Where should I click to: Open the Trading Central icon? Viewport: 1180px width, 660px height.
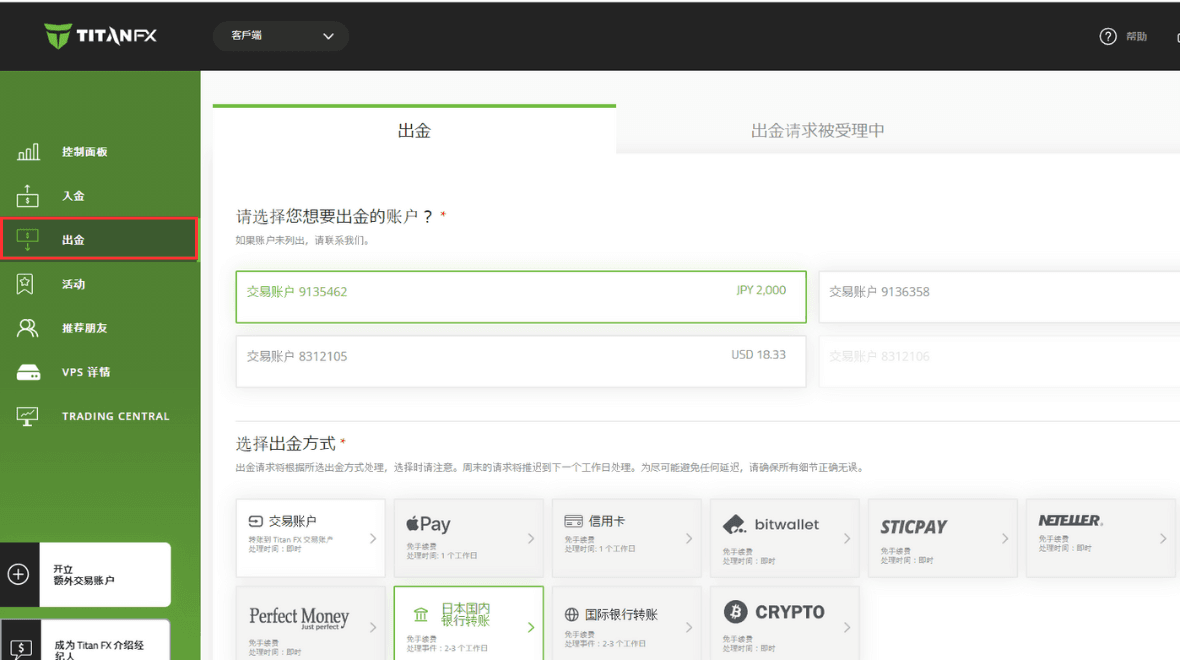tap(28, 416)
